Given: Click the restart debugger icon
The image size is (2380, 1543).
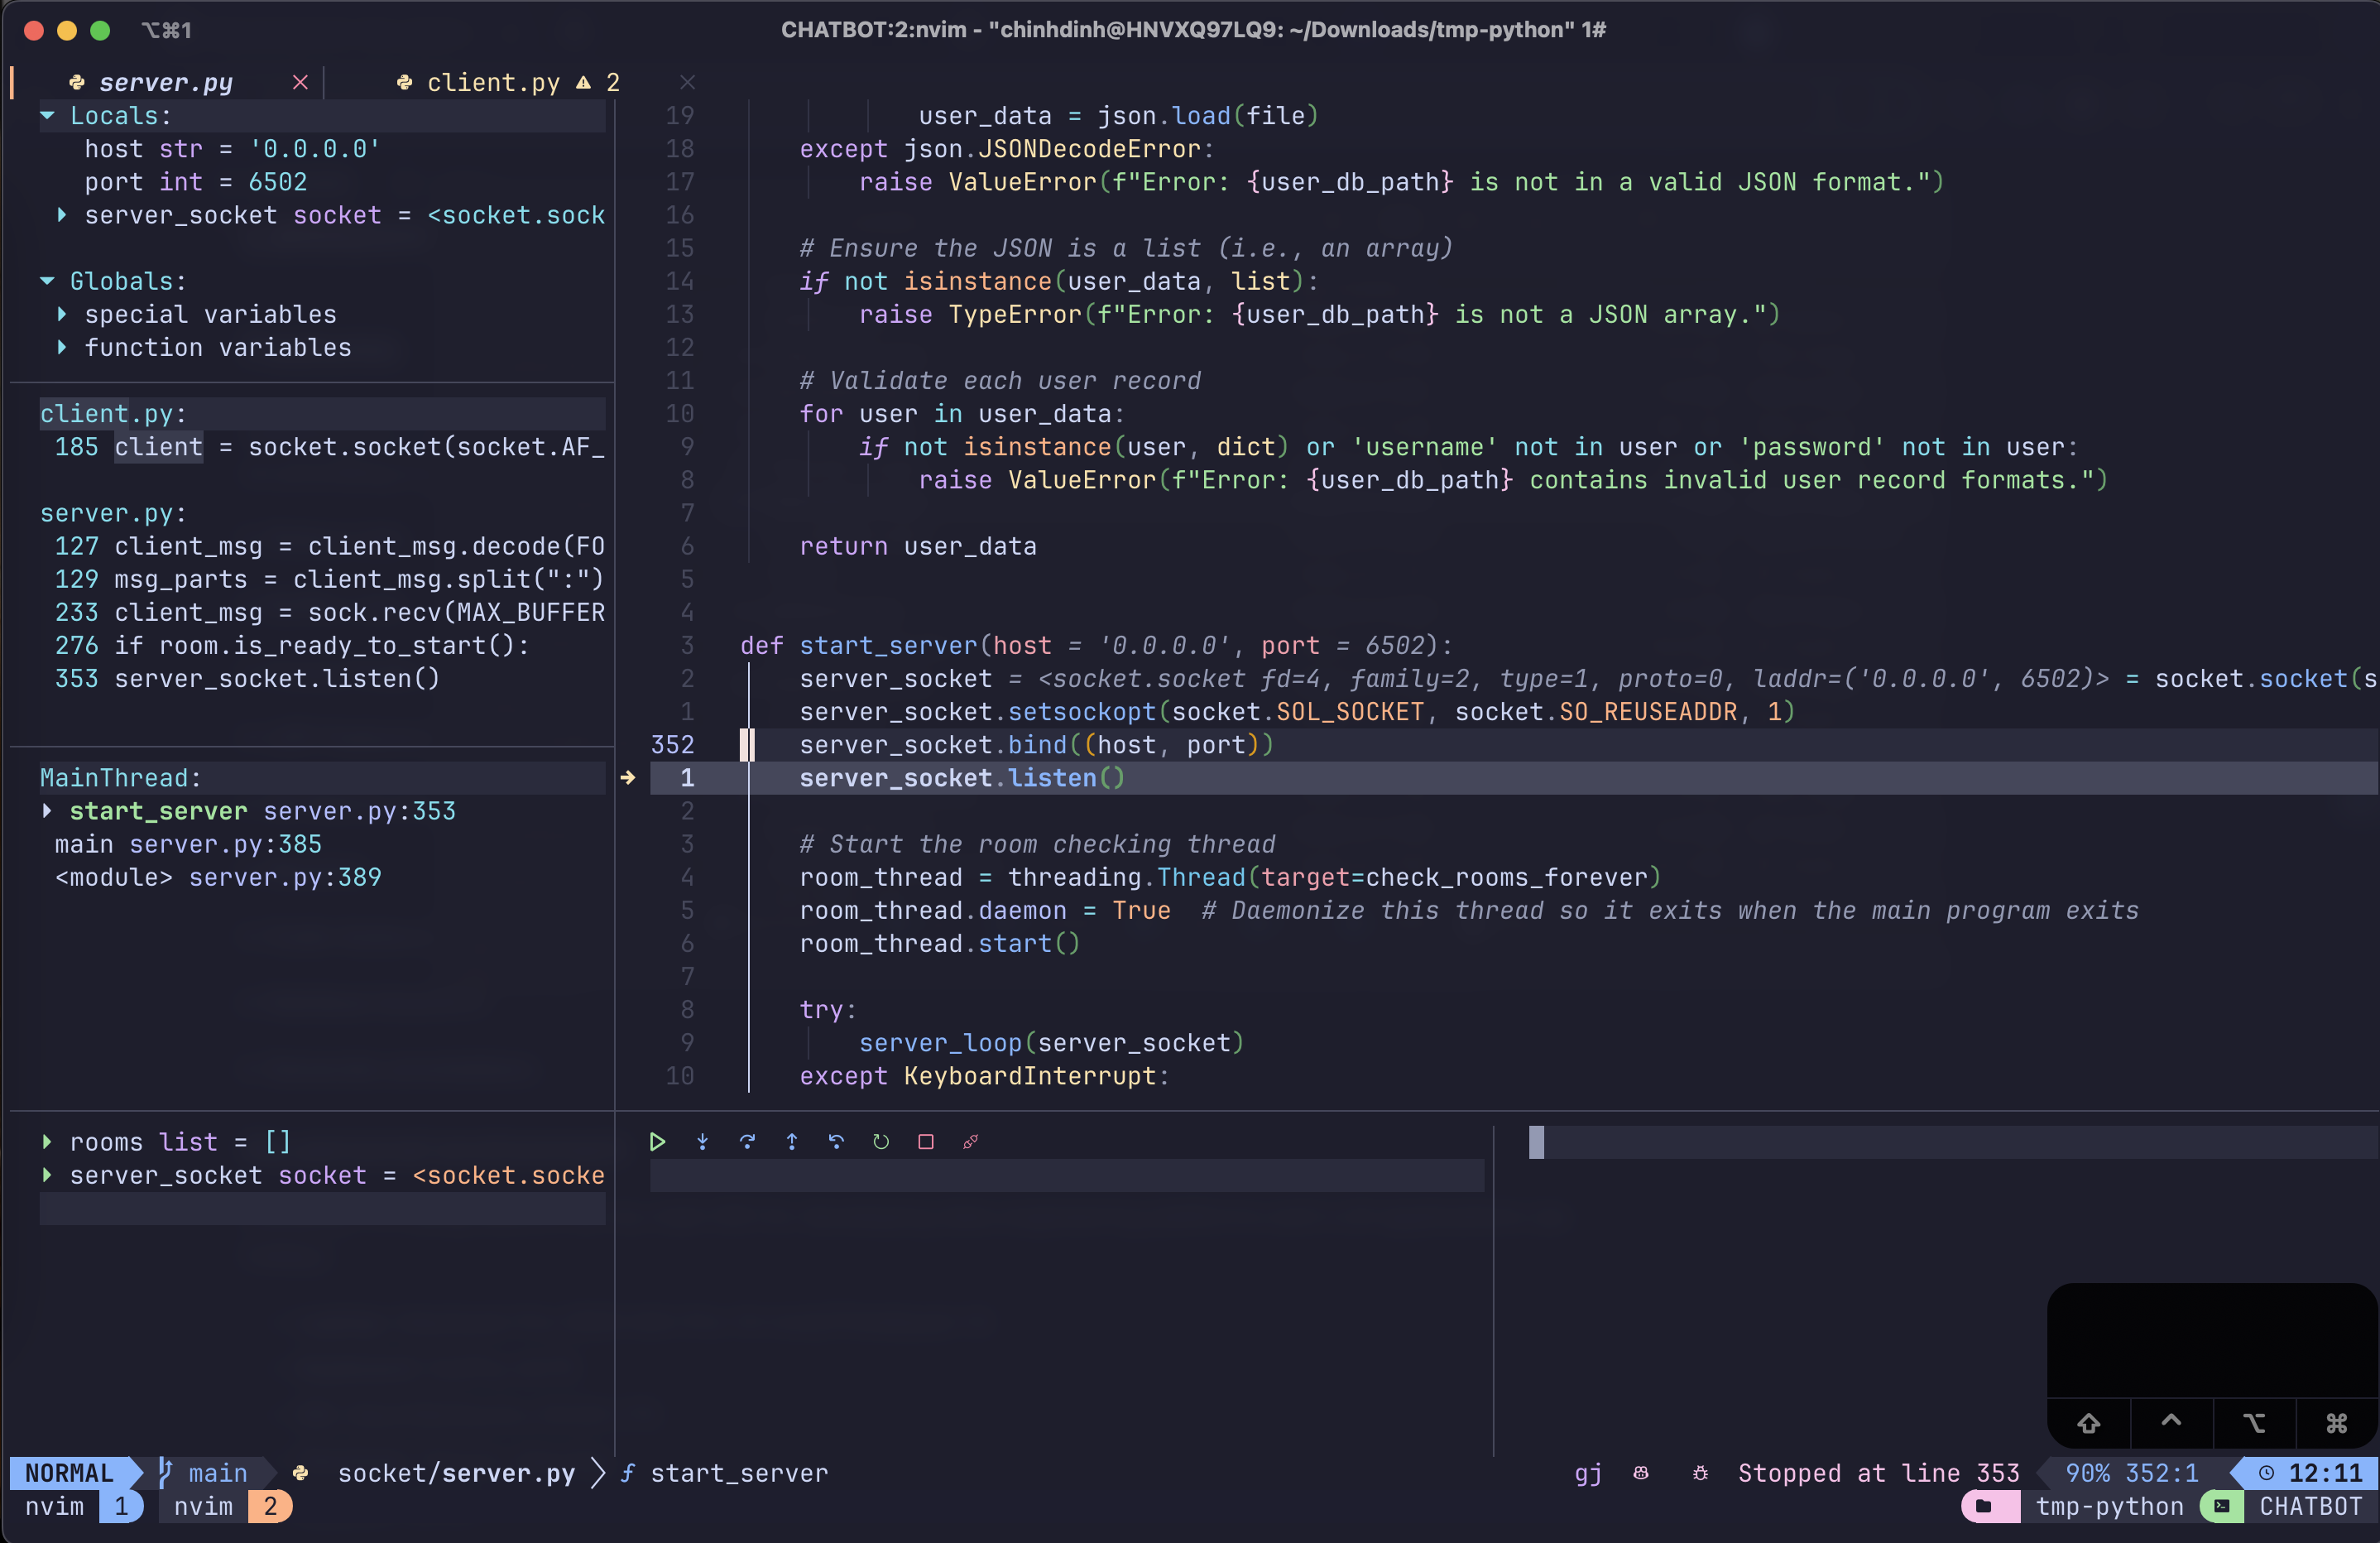Looking at the screenshot, I should coord(881,1141).
